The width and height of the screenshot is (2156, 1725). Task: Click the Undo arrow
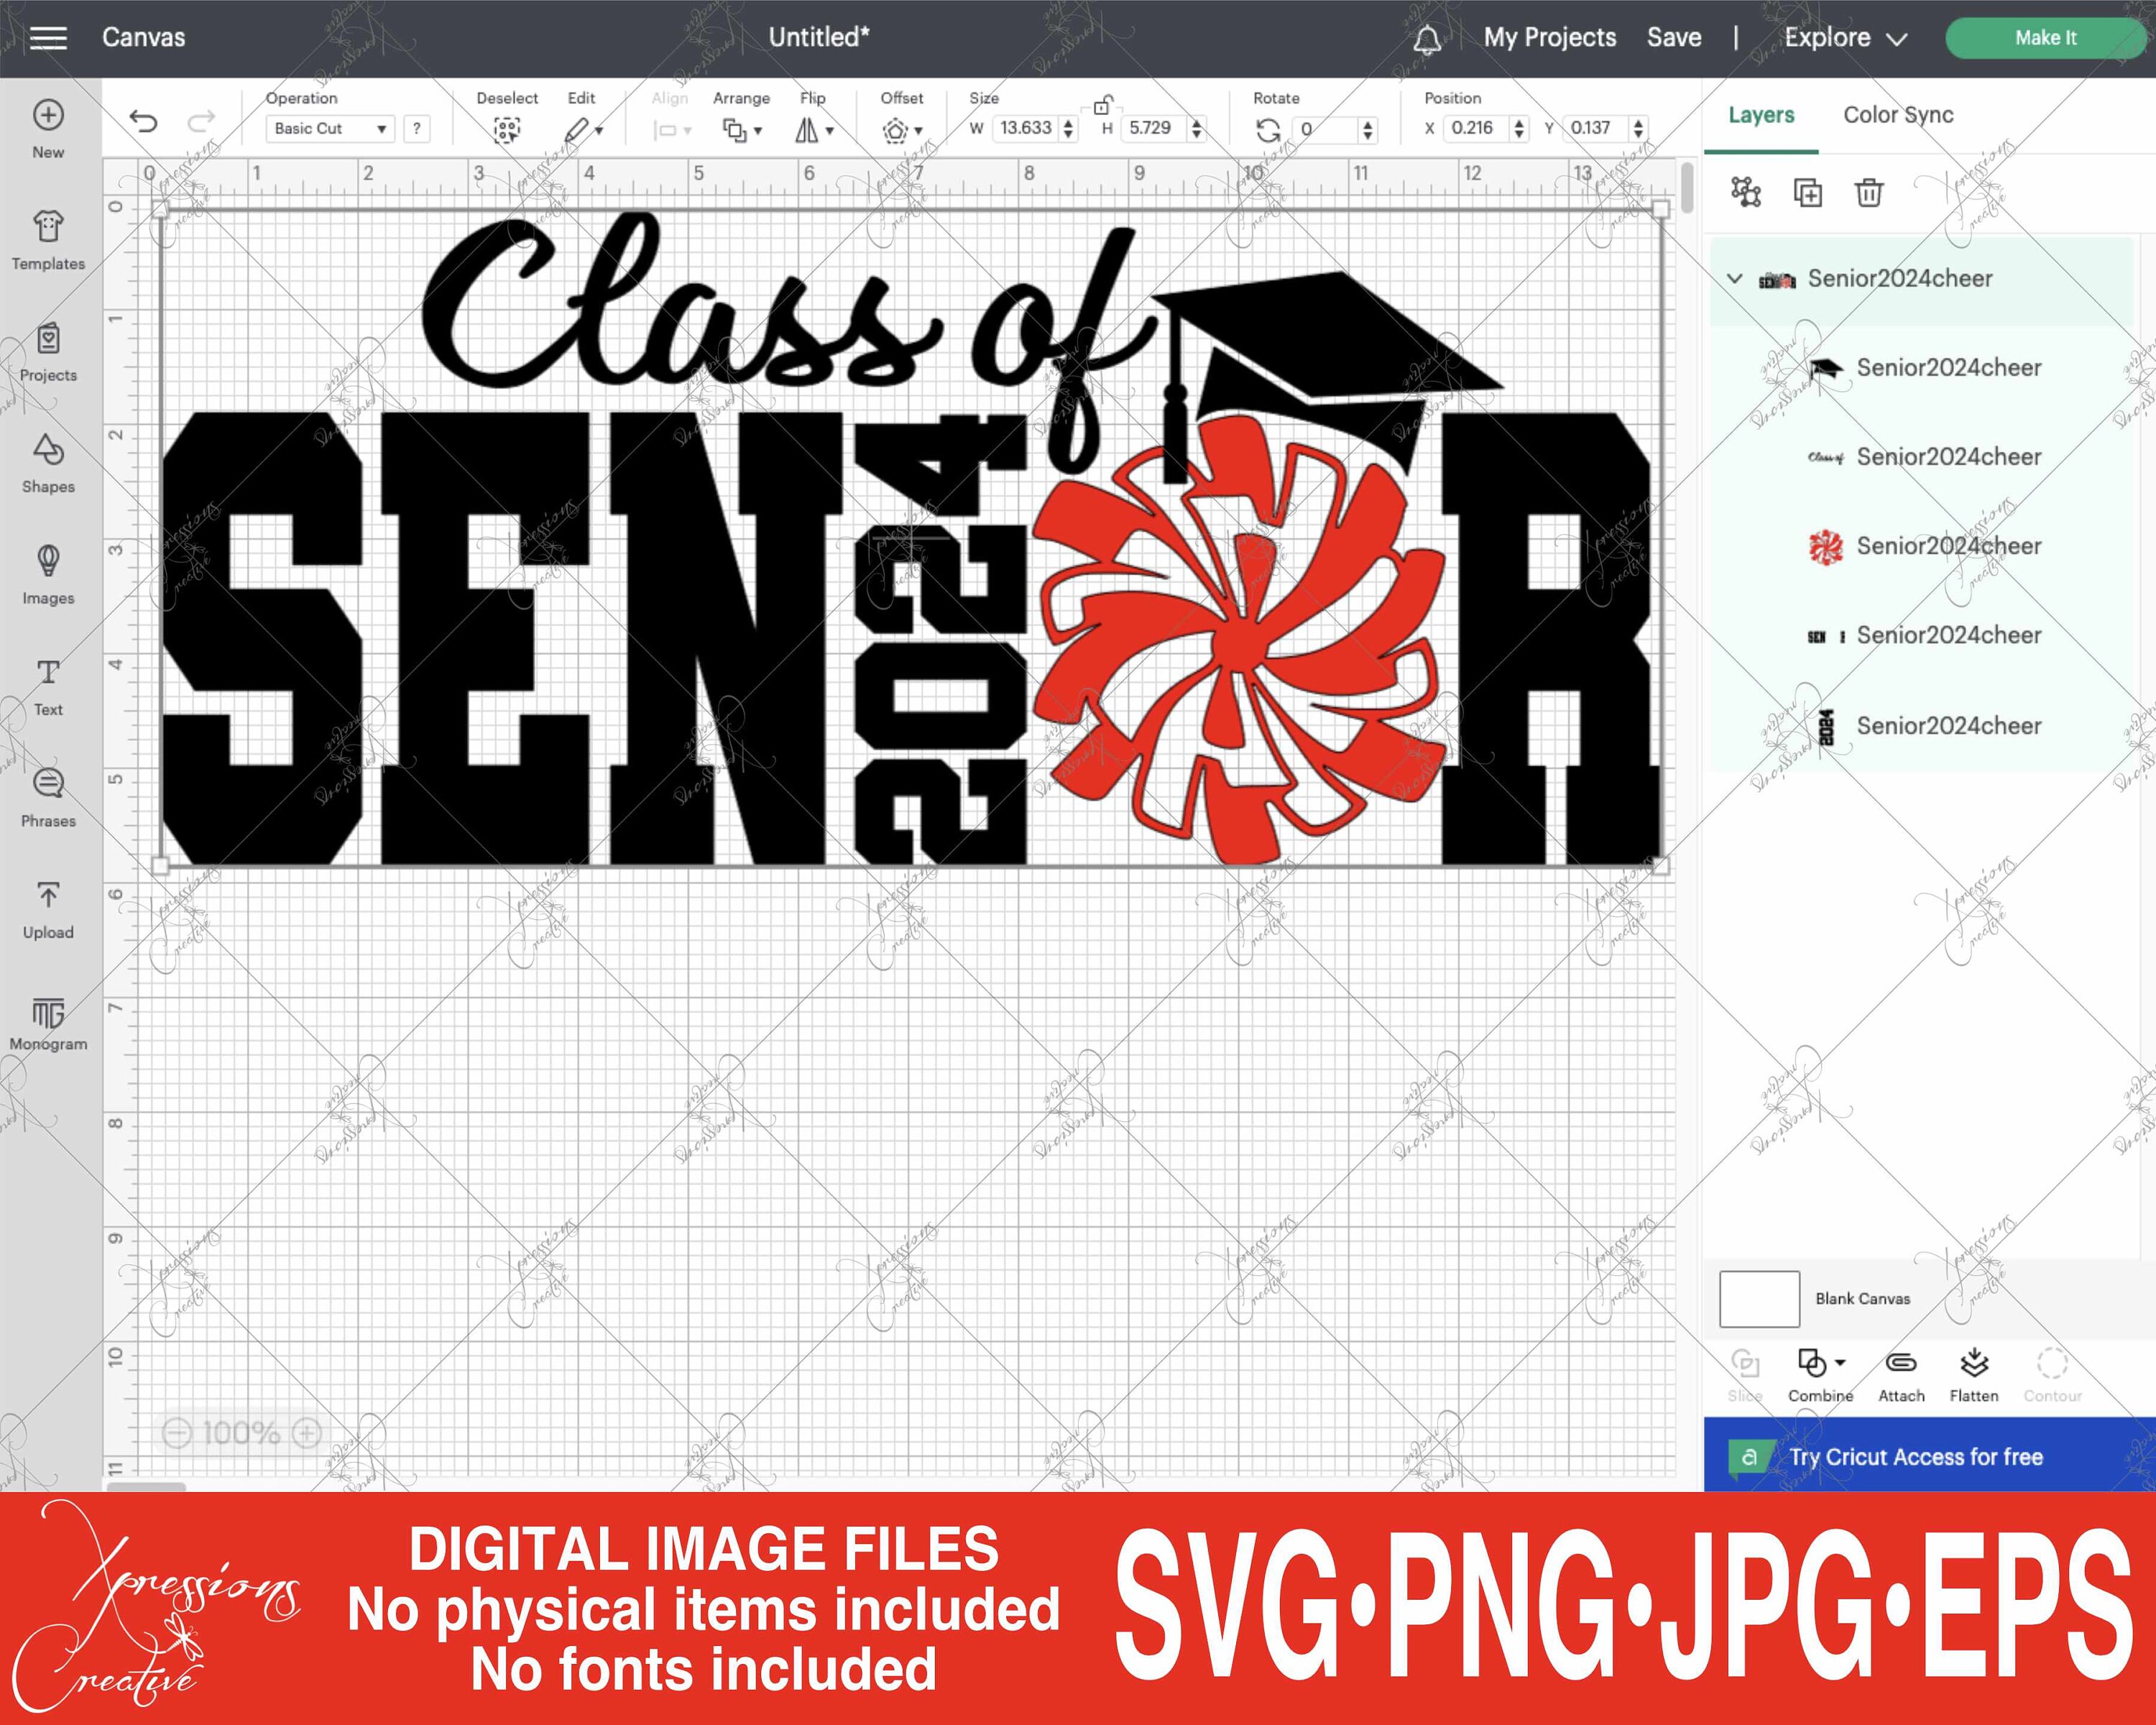click(x=144, y=122)
